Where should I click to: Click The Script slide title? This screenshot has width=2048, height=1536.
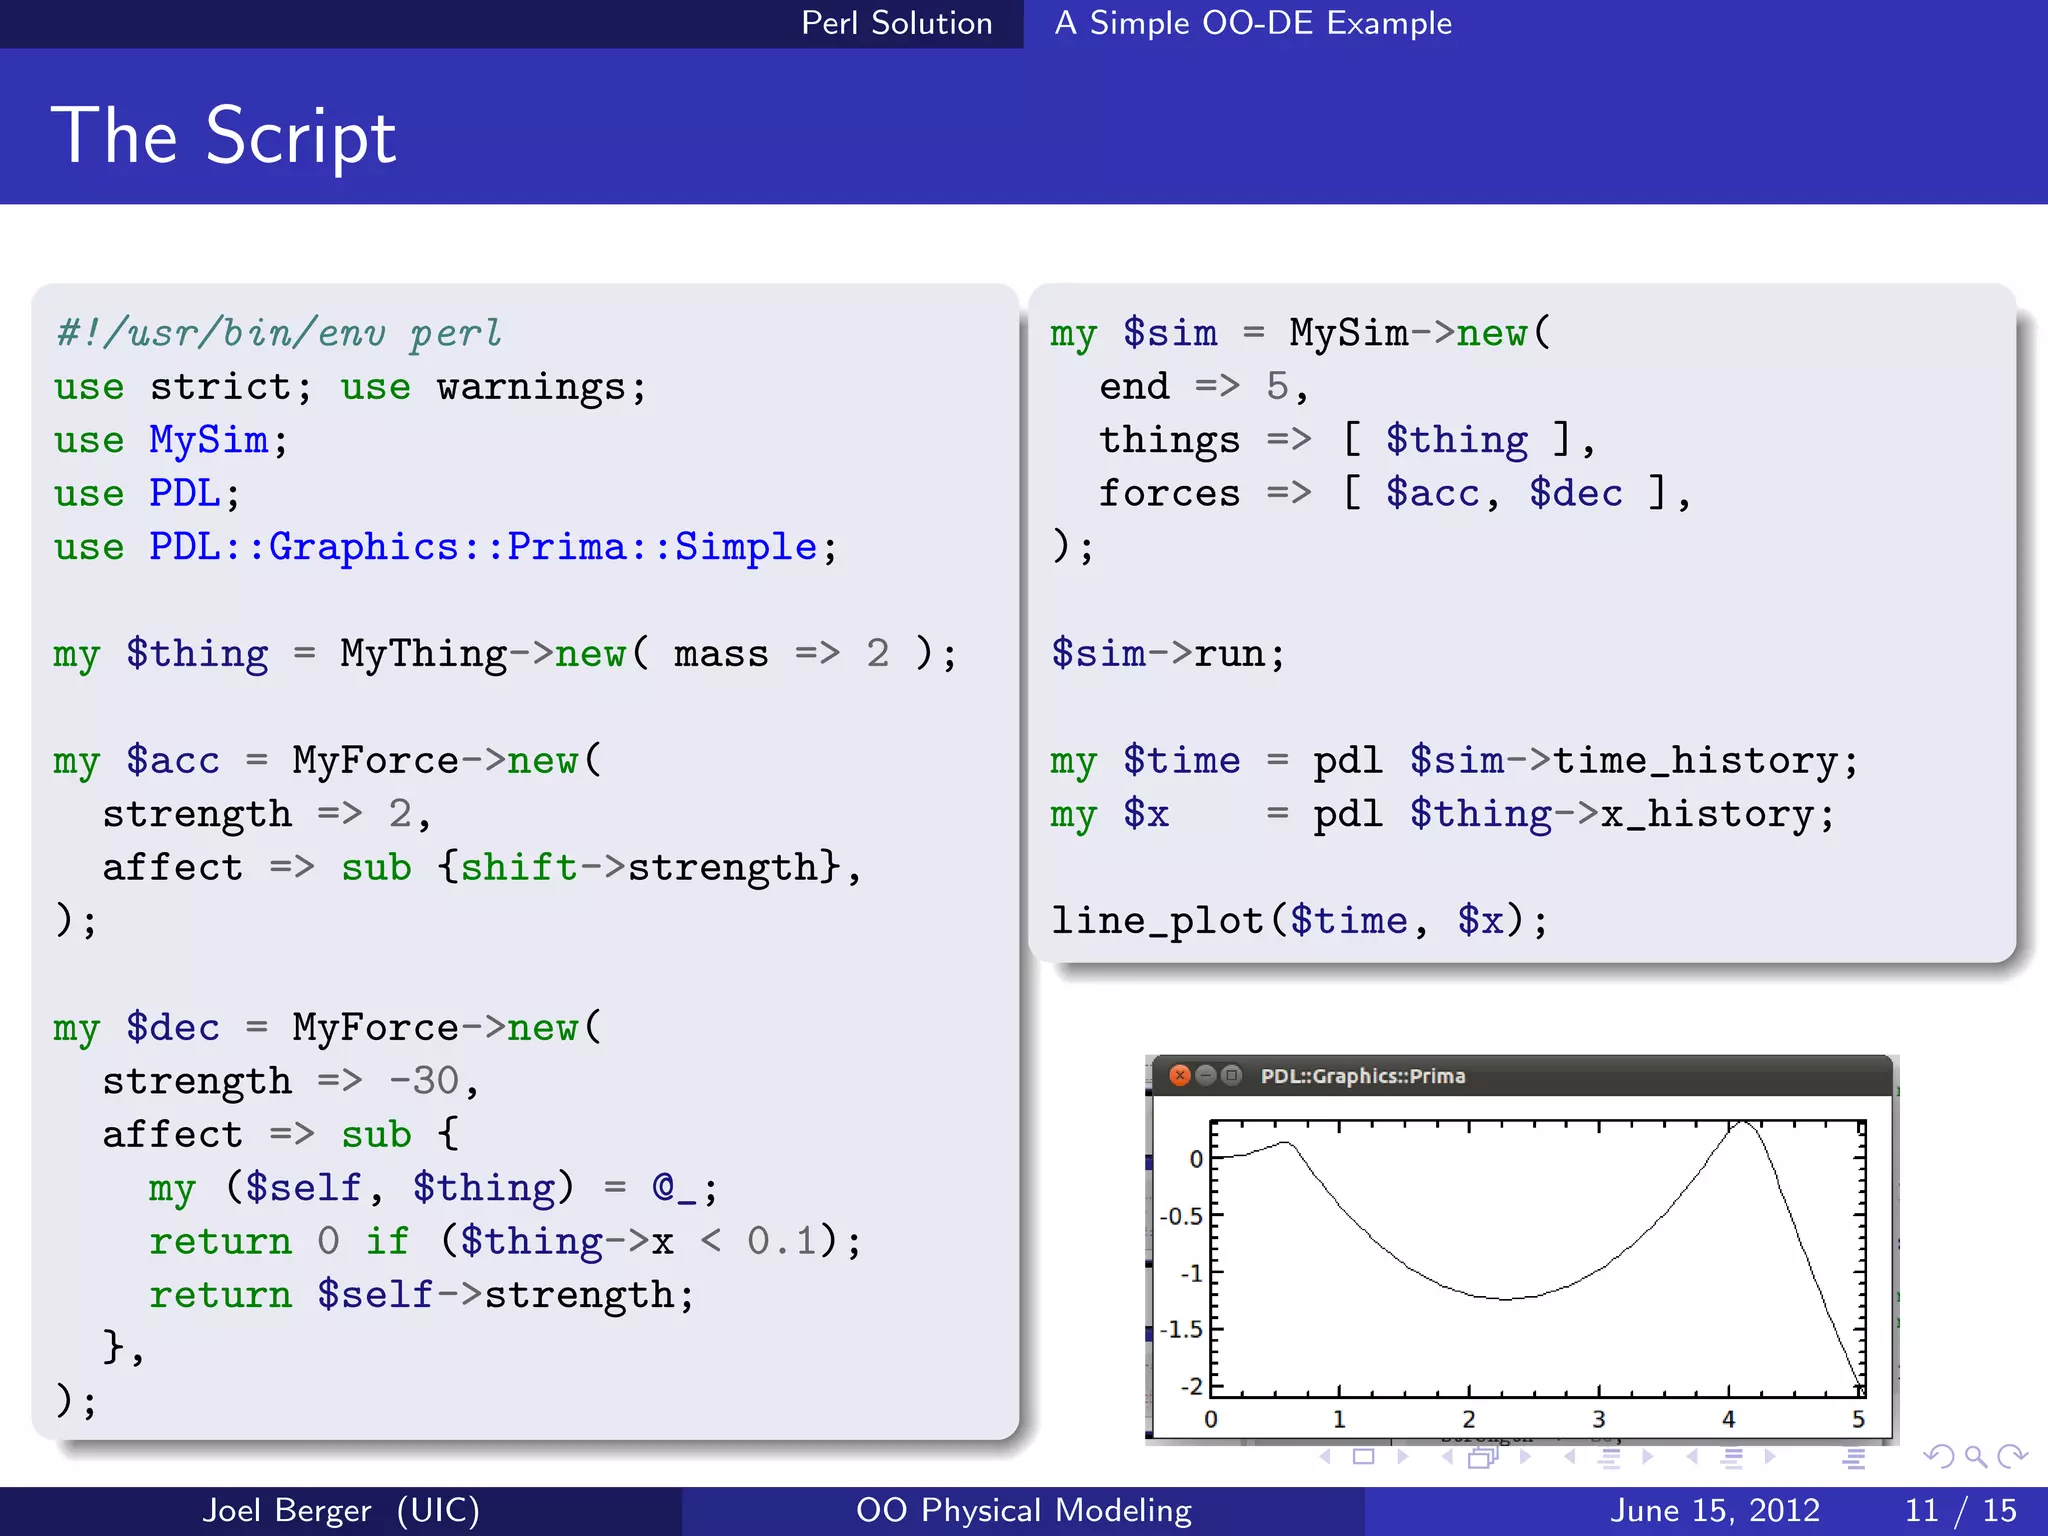click(224, 136)
